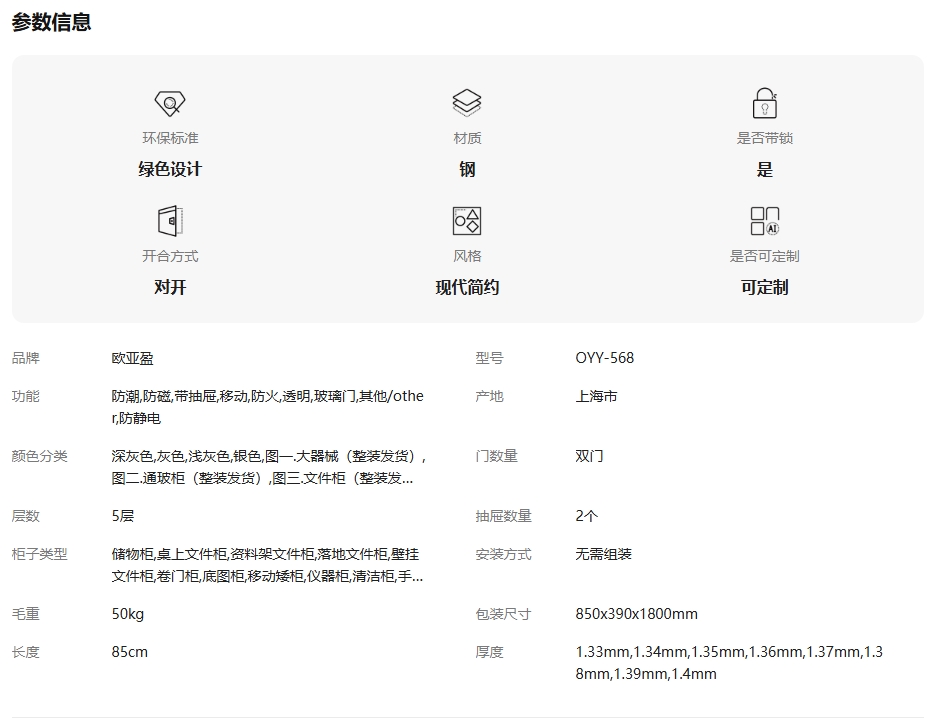Click the environmental standard diamond icon
Screen dimensions: 936x721
(x=170, y=103)
